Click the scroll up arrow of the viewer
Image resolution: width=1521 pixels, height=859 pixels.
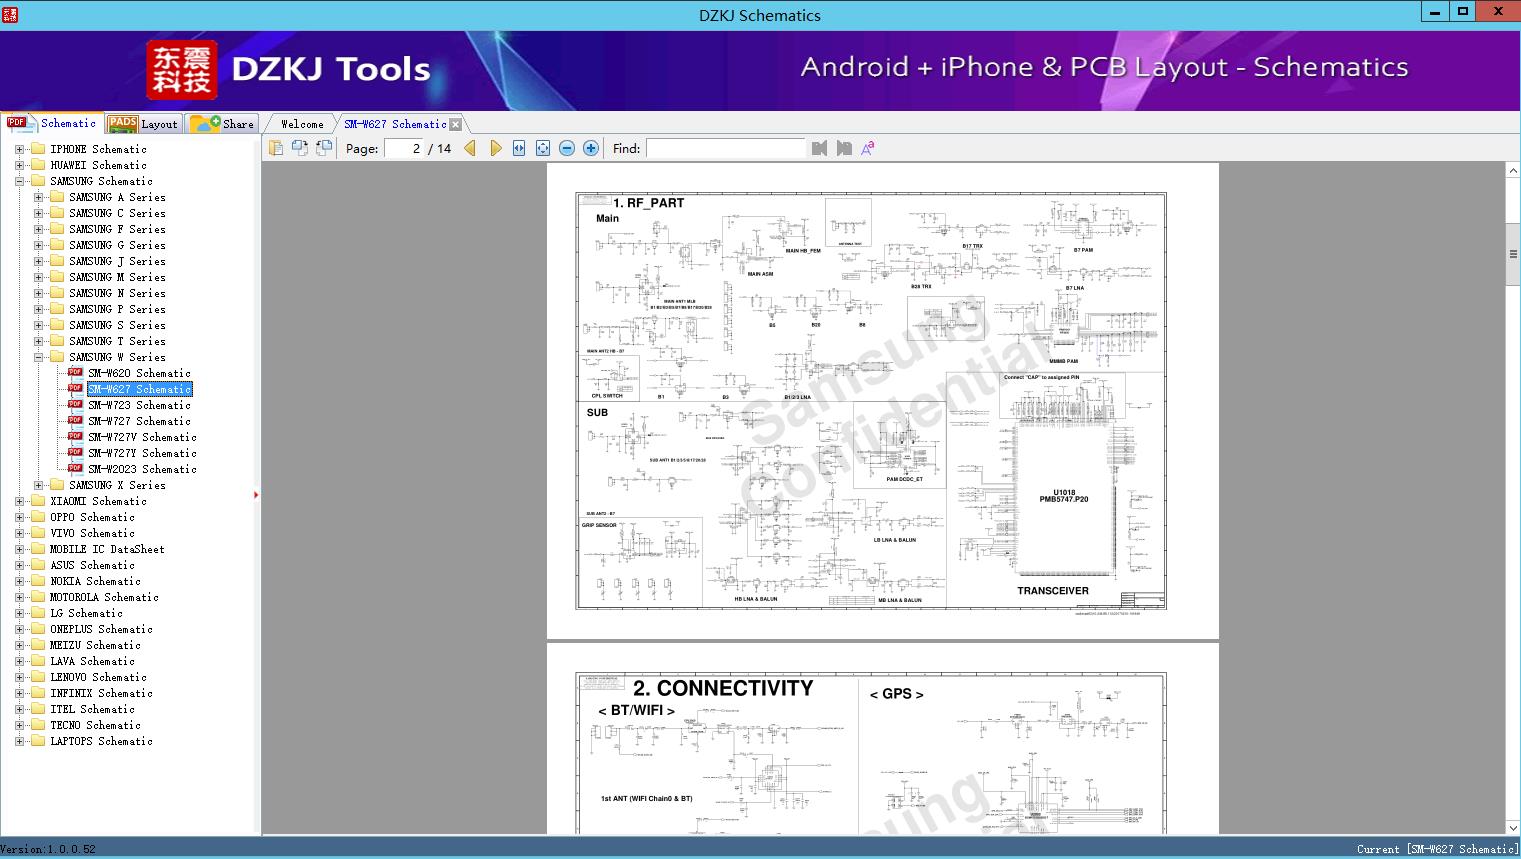click(1513, 171)
